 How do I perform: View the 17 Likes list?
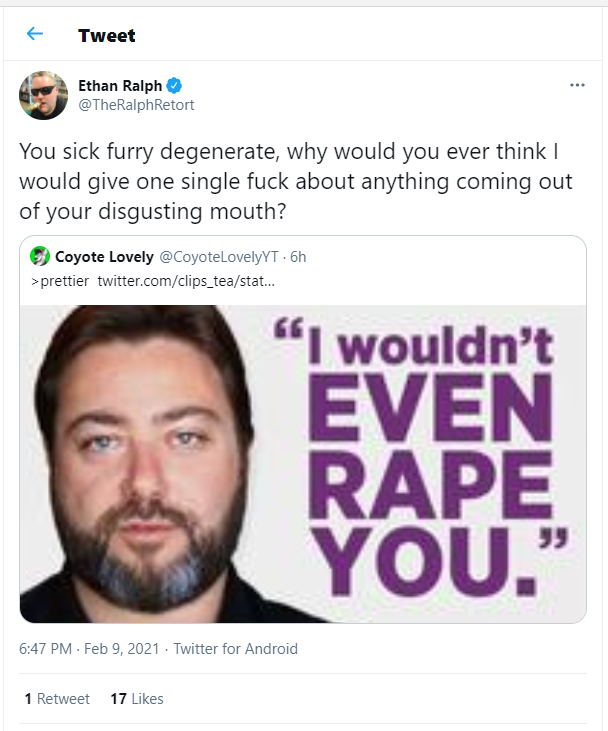(137, 698)
